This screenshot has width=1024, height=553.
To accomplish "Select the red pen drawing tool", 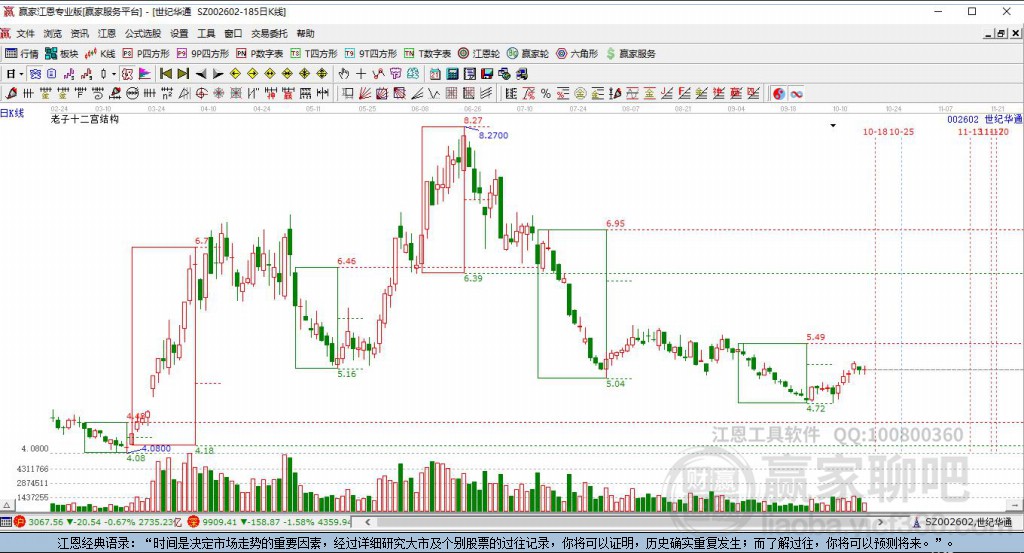I will (x=11, y=93).
